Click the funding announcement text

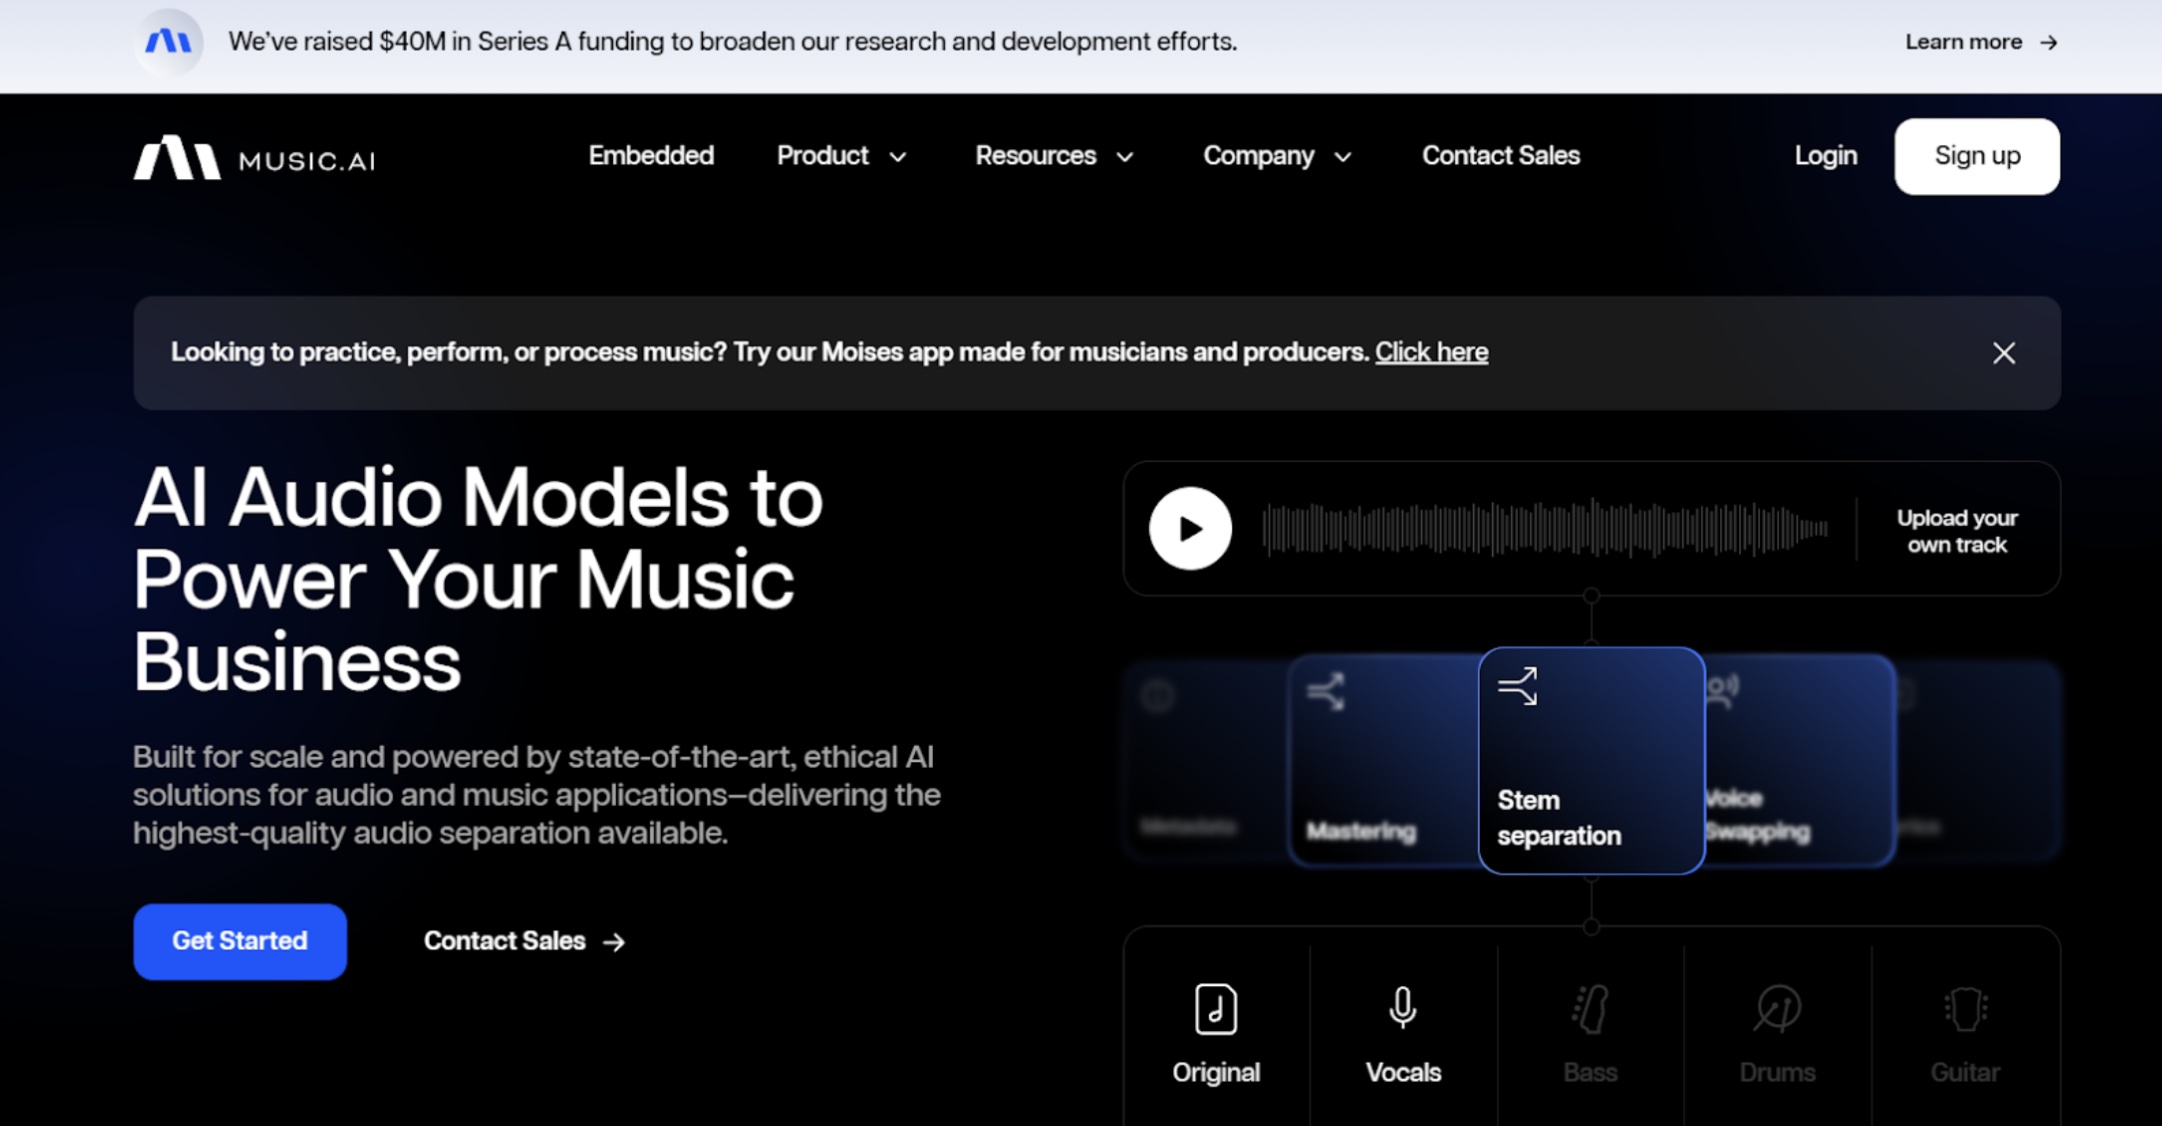point(732,42)
